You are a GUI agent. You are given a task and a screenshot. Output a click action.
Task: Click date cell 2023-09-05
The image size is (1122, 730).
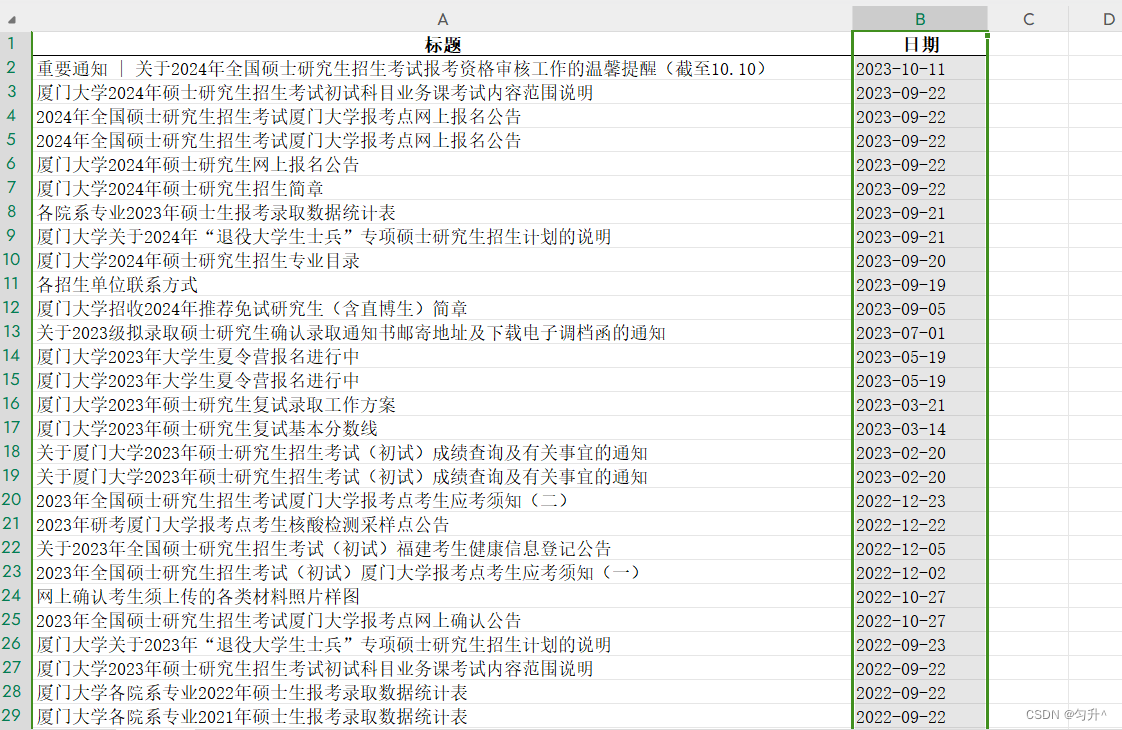(920, 309)
